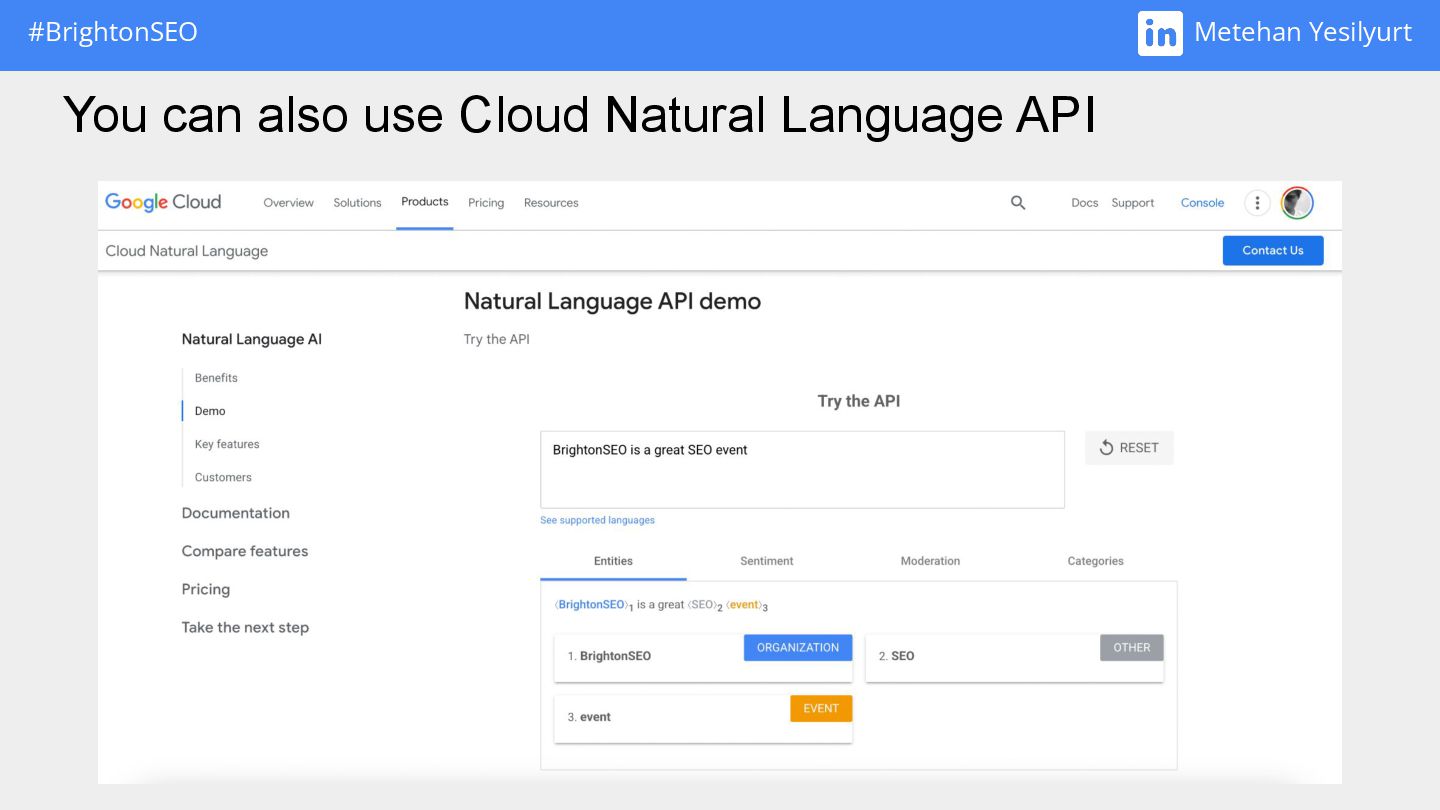Click the RESET button
Screen dimensions: 1440x810
1129,448
